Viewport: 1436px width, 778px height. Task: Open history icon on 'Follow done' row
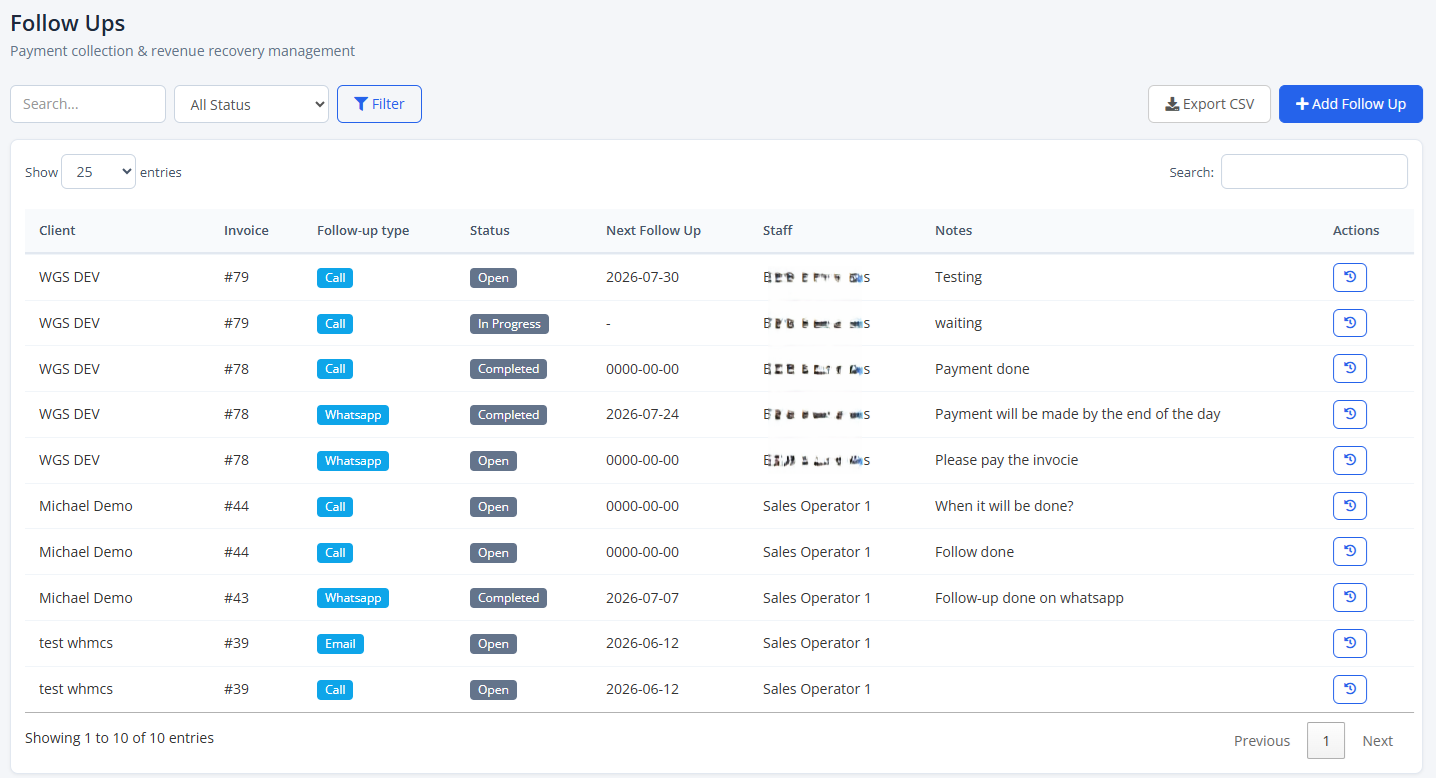[x=1349, y=552]
